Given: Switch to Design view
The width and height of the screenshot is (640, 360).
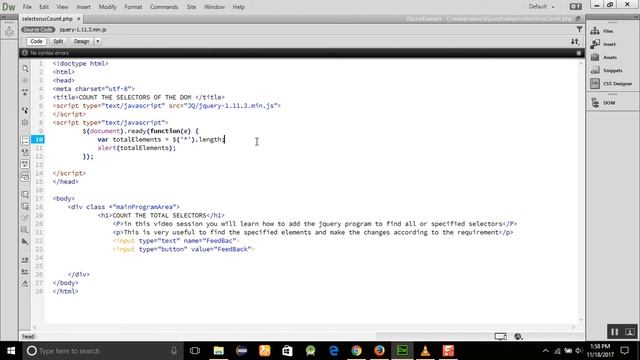Looking at the screenshot, I should tap(81, 41).
